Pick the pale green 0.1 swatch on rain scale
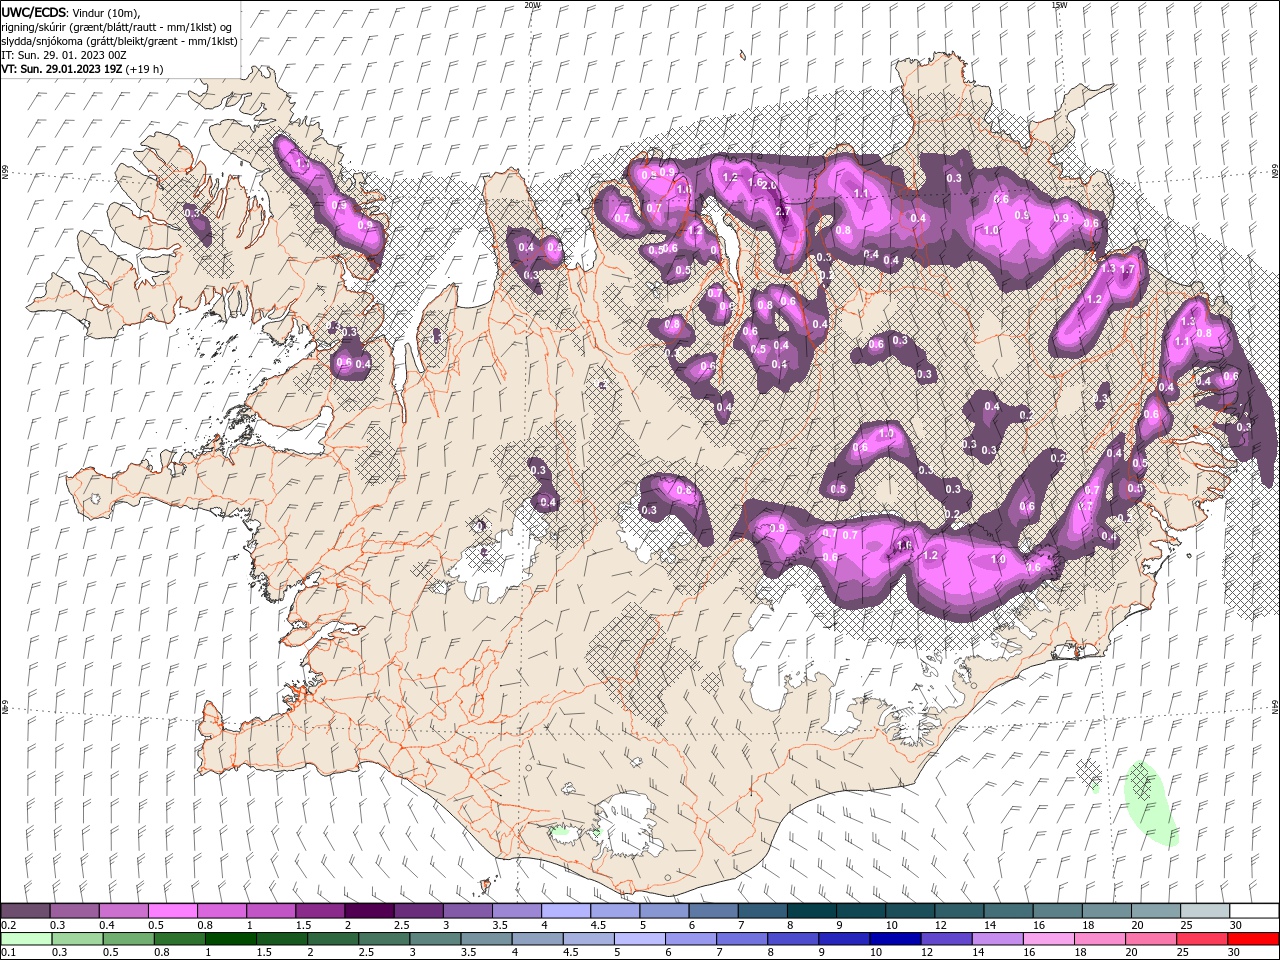 pos(25,939)
